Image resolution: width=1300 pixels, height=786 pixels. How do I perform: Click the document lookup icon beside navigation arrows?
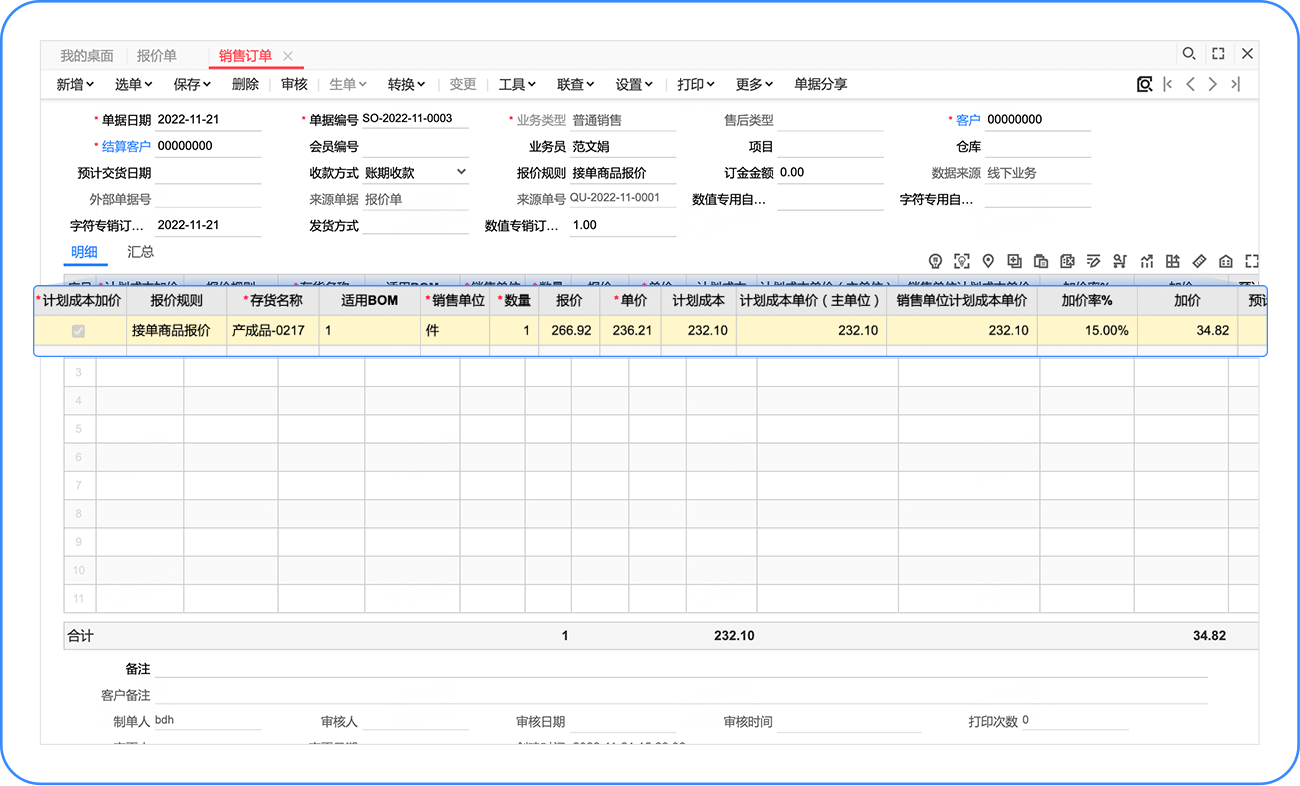click(x=1144, y=85)
